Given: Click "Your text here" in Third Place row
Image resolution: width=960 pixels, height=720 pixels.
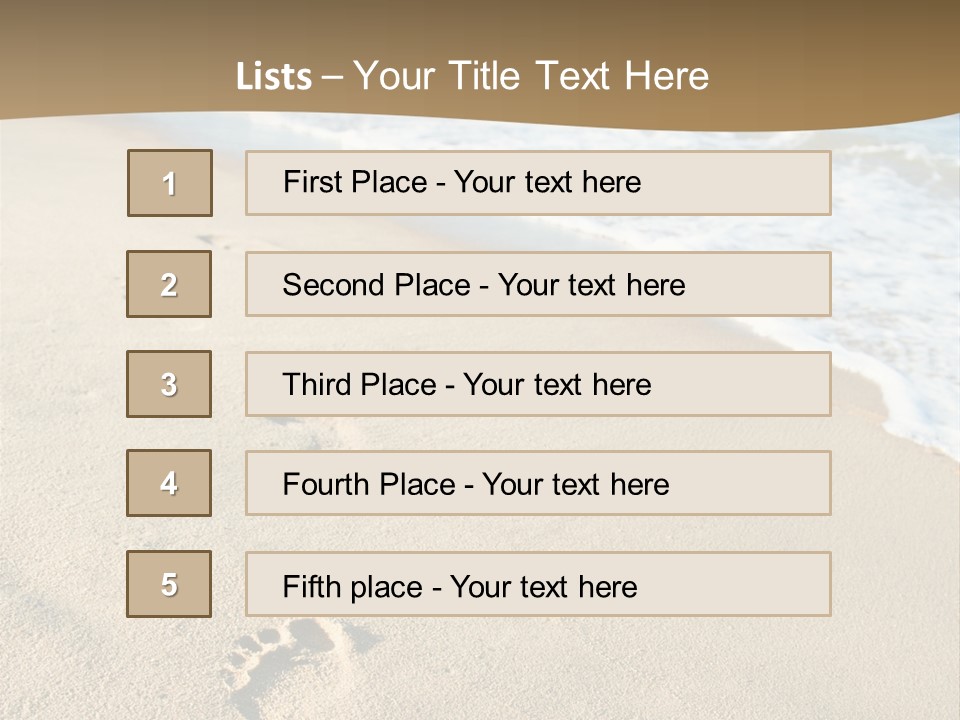Looking at the screenshot, I should pyautogui.click(x=557, y=385).
